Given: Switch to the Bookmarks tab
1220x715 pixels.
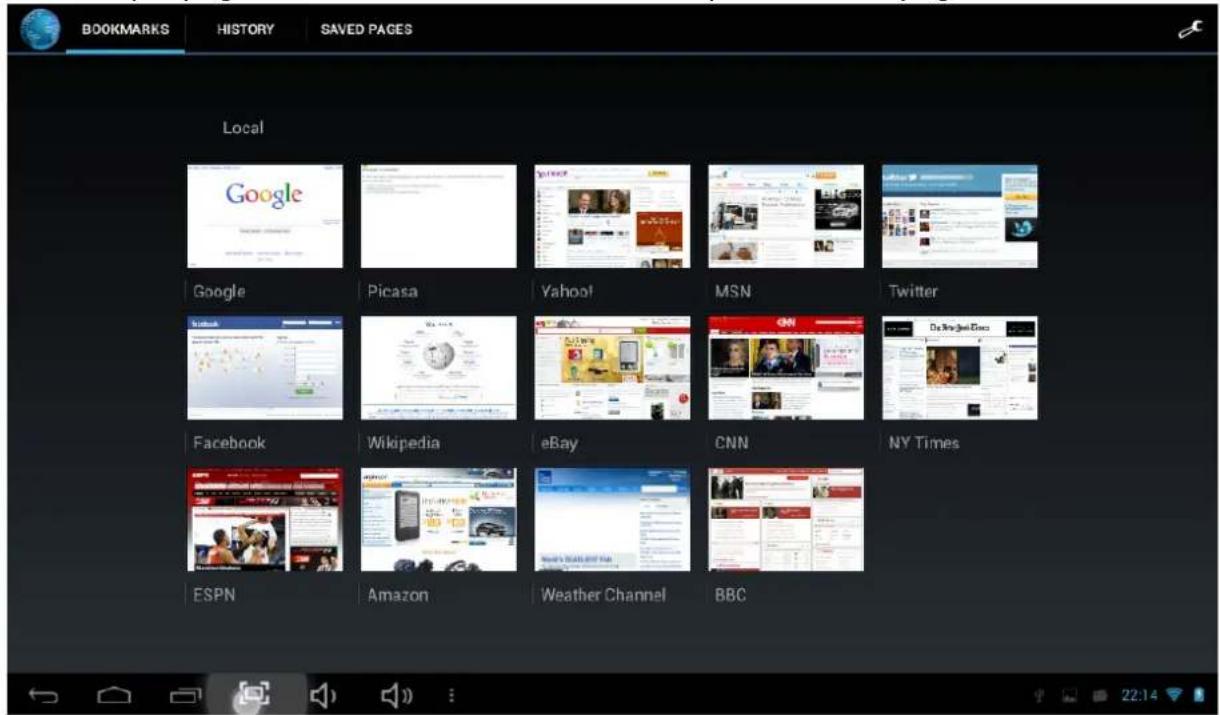Looking at the screenshot, I should click(126, 30).
